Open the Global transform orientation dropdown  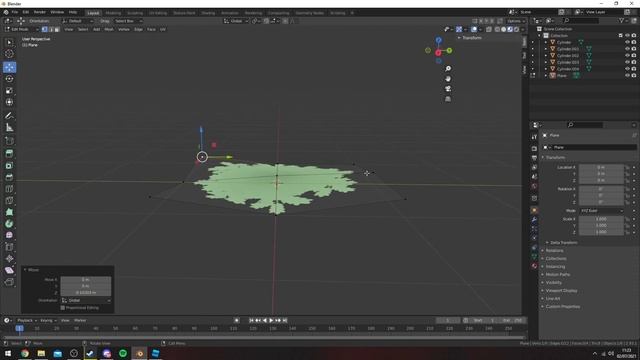(236, 21)
